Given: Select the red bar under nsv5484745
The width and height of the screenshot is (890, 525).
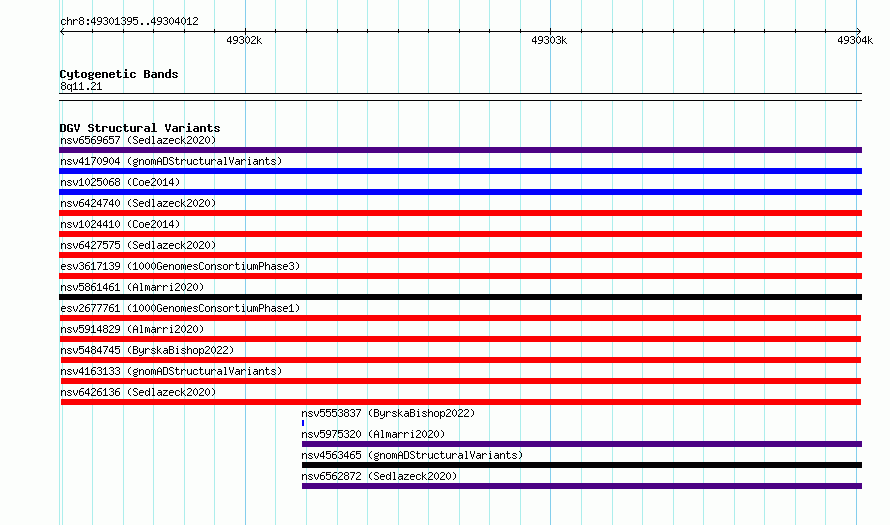Looking at the screenshot, I should pos(460,360).
